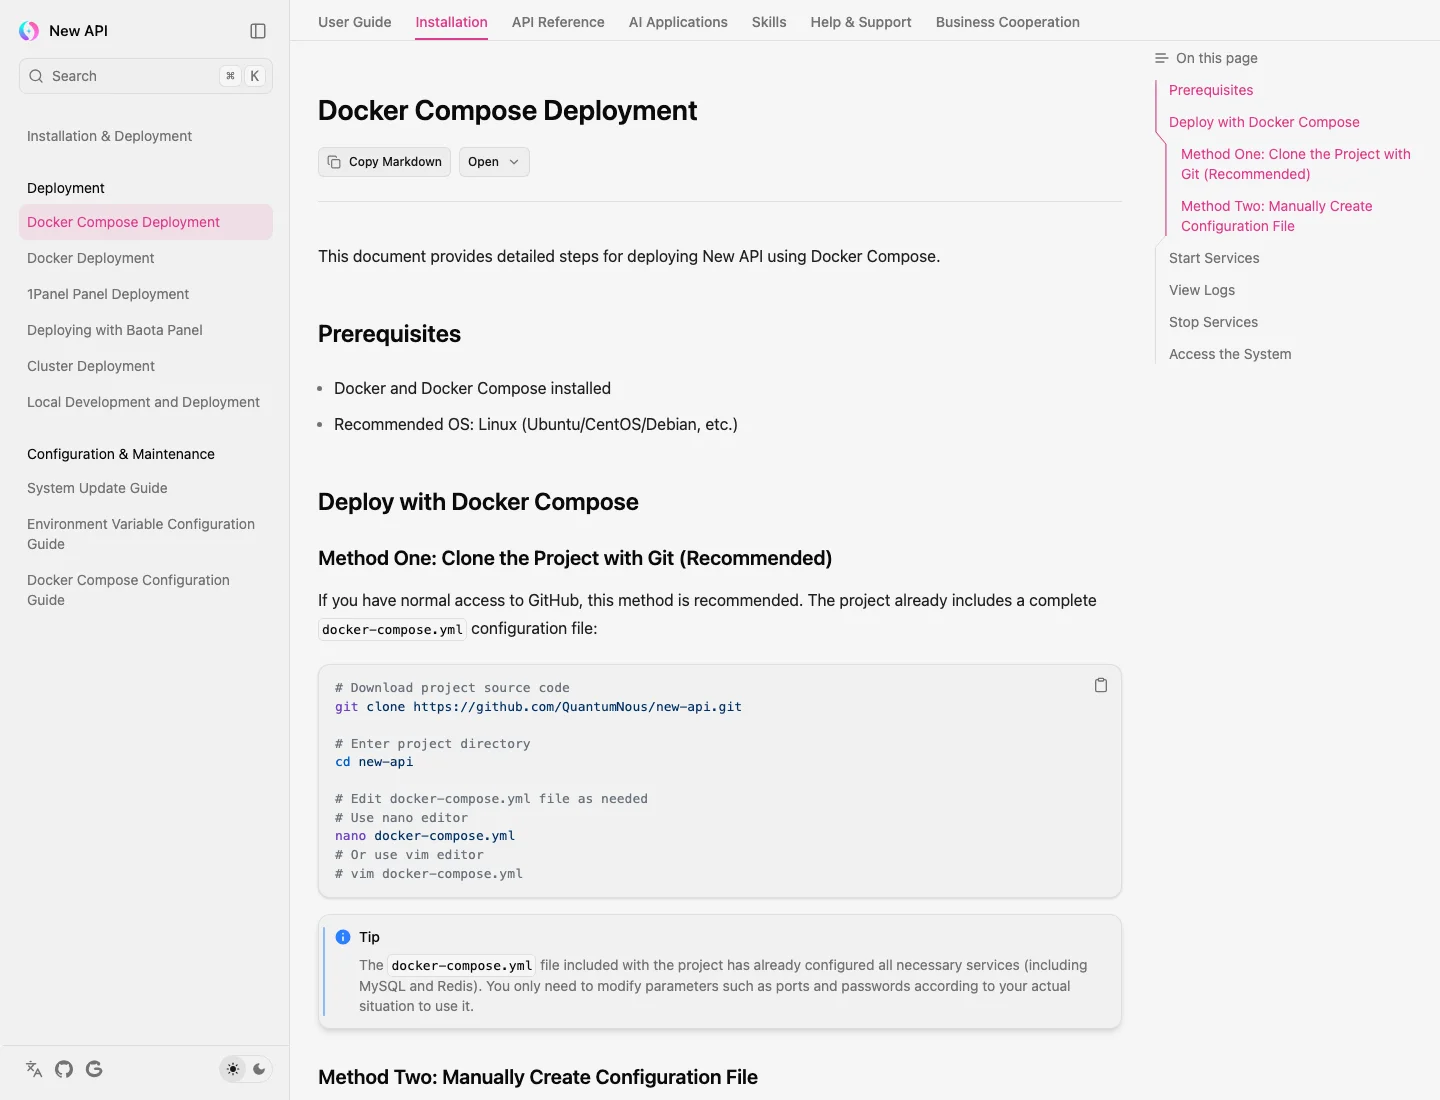This screenshot has width=1440, height=1100.
Task: Open the API Reference tab
Action: 558,22
